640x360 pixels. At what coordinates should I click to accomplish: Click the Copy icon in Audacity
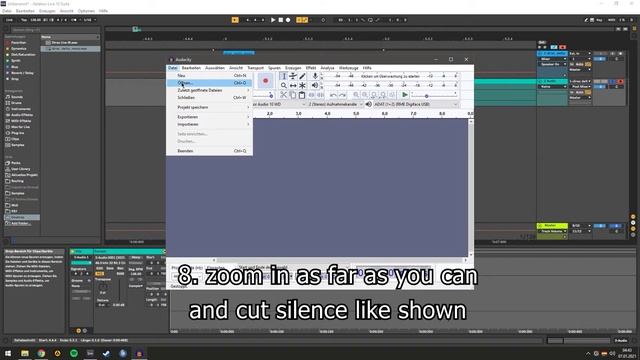pyautogui.click(x=293, y=95)
